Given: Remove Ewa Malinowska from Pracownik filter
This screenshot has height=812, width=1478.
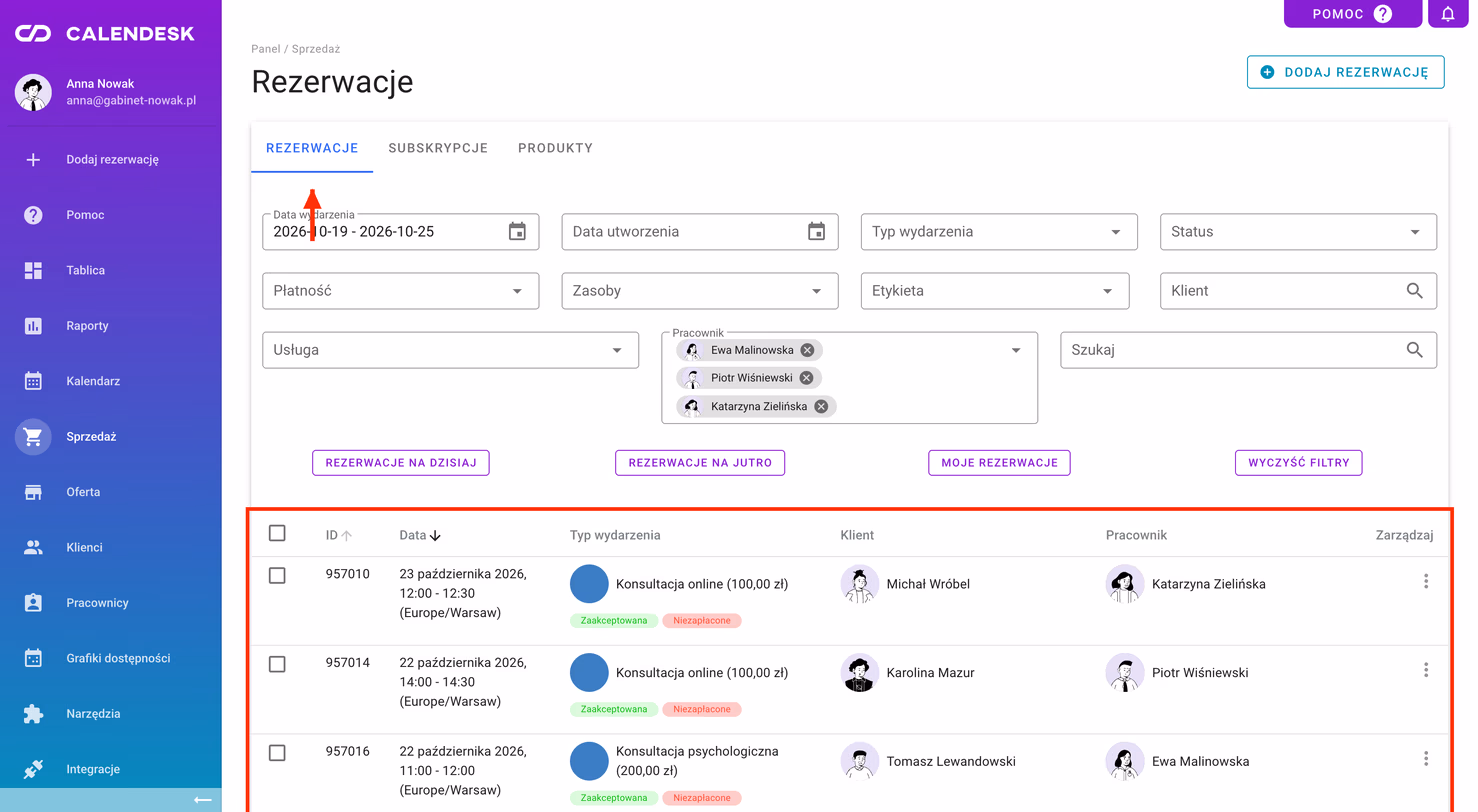Looking at the screenshot, I should coord(807,350).
